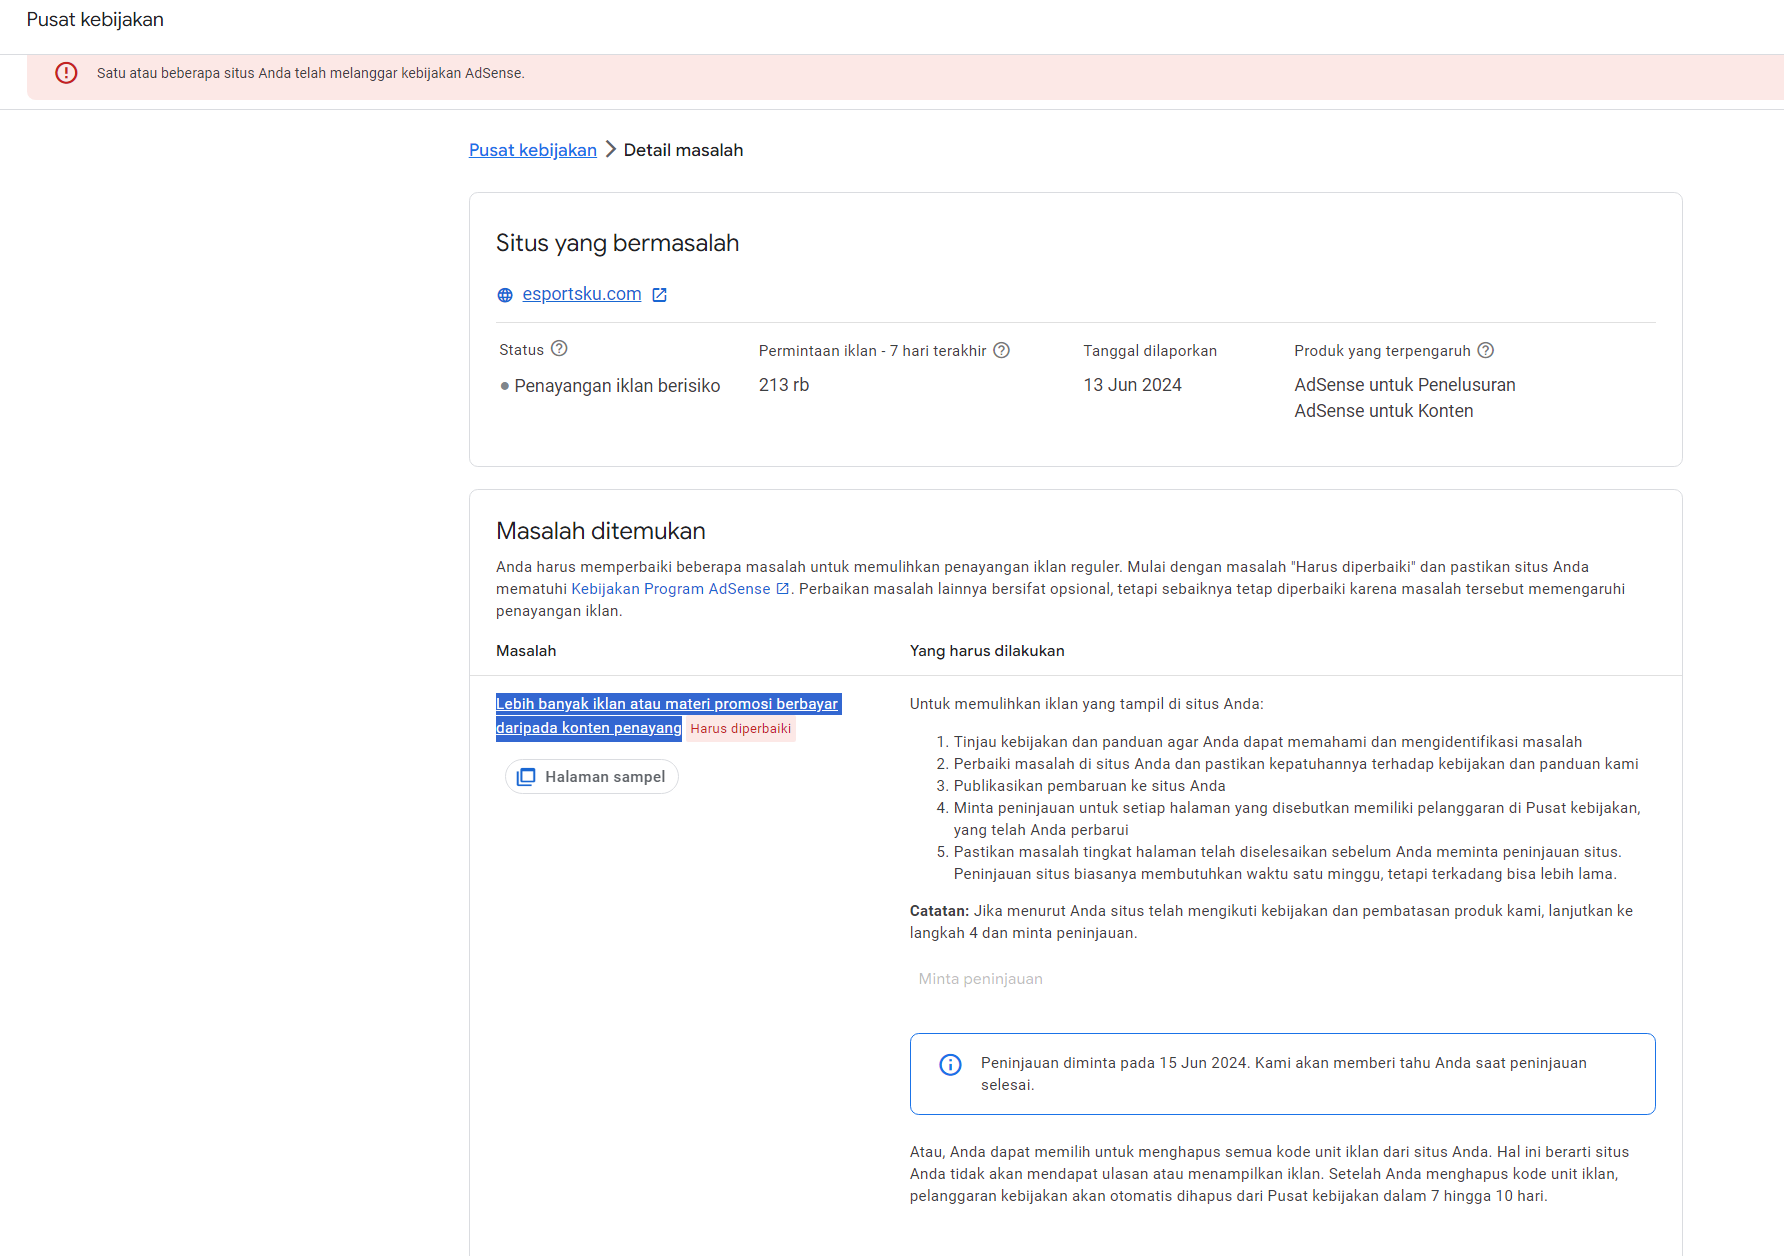Click 'AdSense untuk Konten' product text
The width and height of the screenshot is (1784, 1256).
1384,411
